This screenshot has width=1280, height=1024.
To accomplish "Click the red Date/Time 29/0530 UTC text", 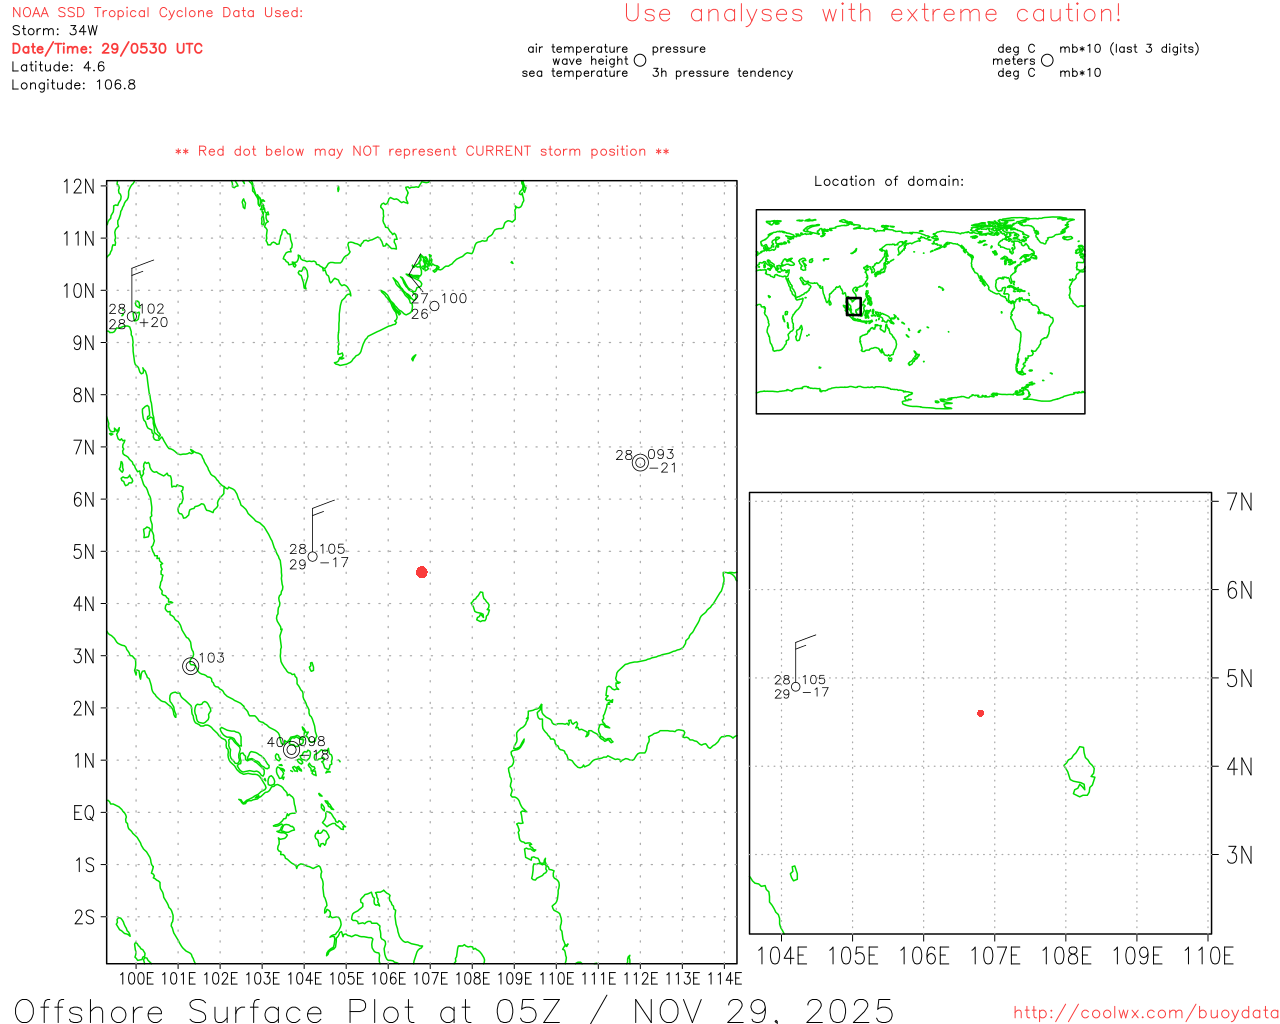I will pos(107,48).
